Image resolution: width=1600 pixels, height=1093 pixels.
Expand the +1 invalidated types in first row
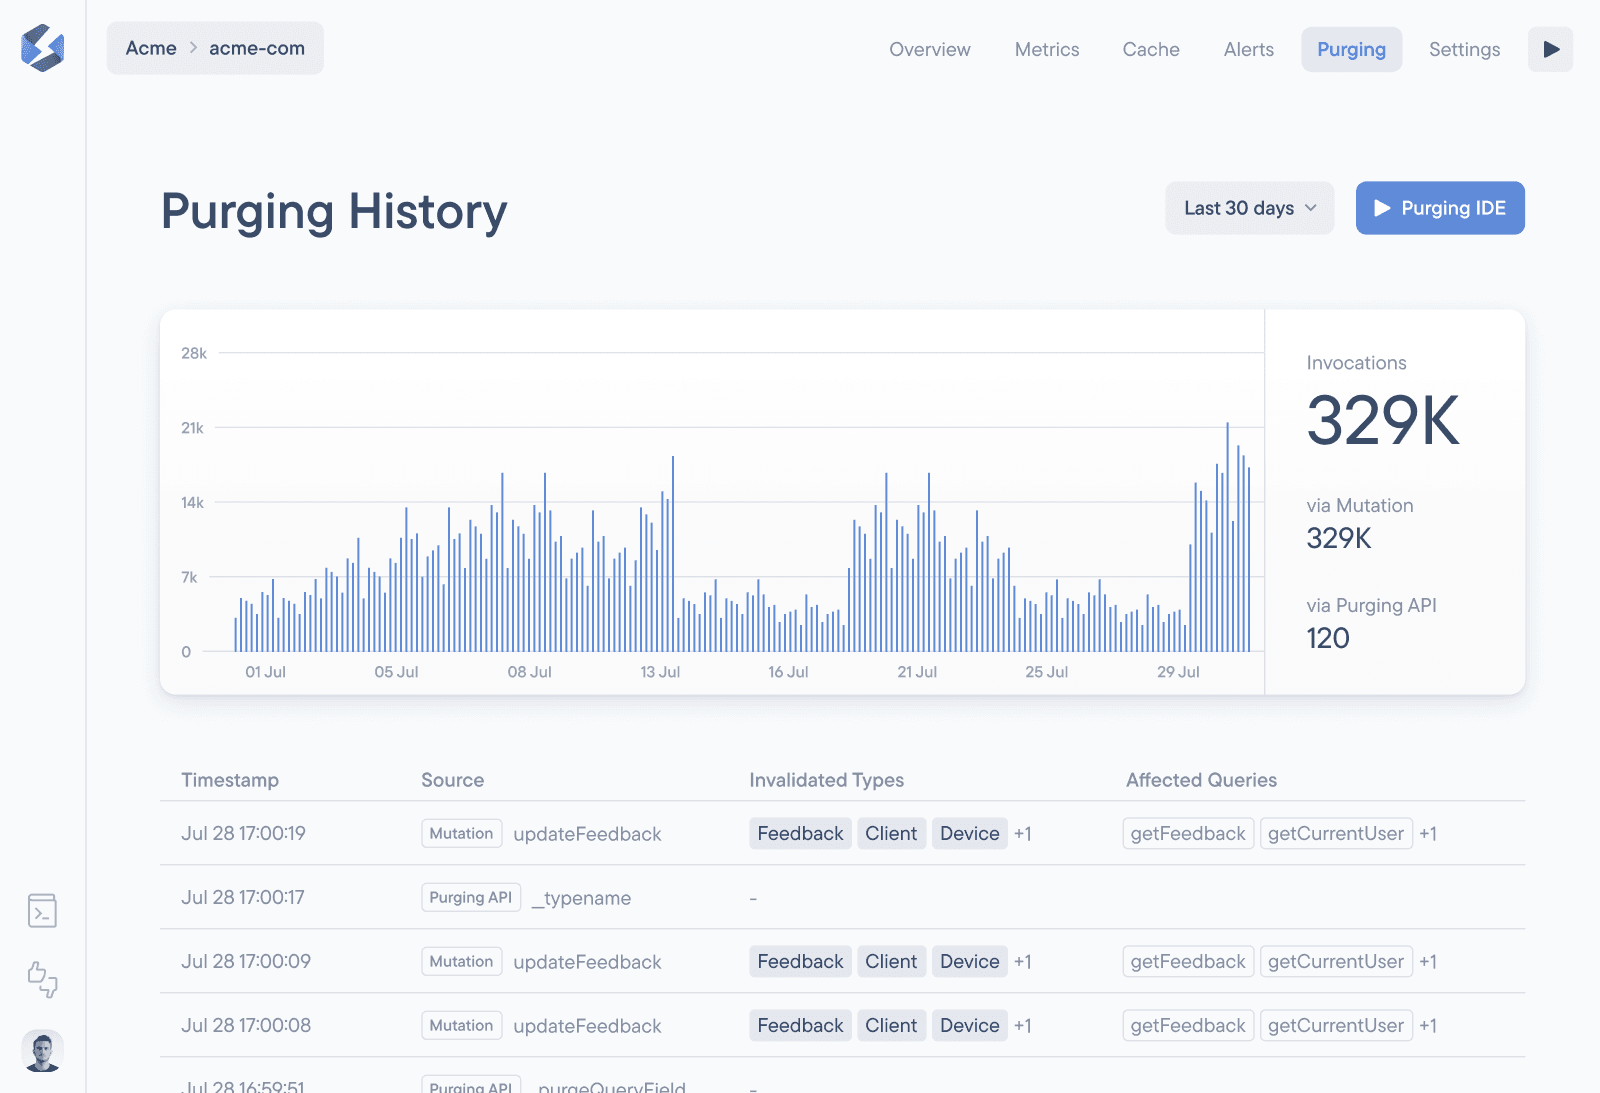[1022, 834]
